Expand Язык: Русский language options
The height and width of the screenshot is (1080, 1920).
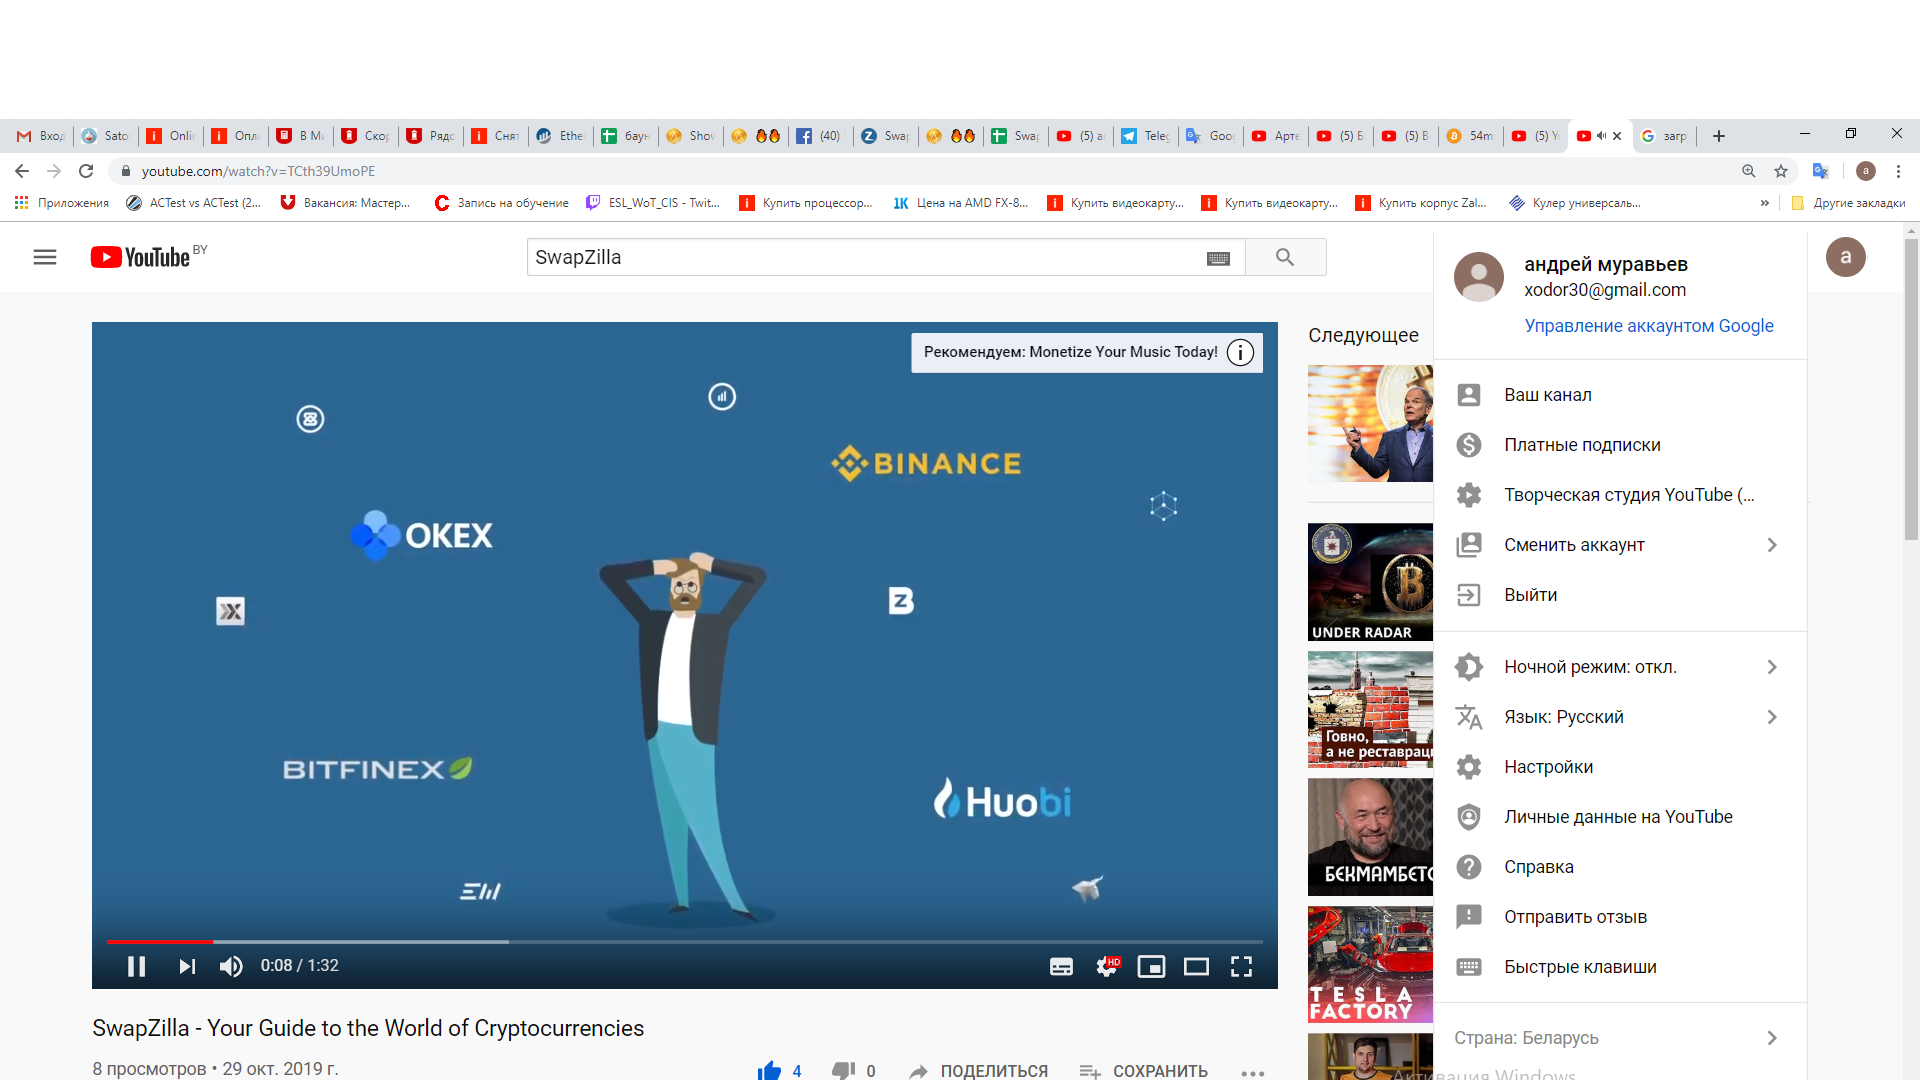(x=1620, y=717)
